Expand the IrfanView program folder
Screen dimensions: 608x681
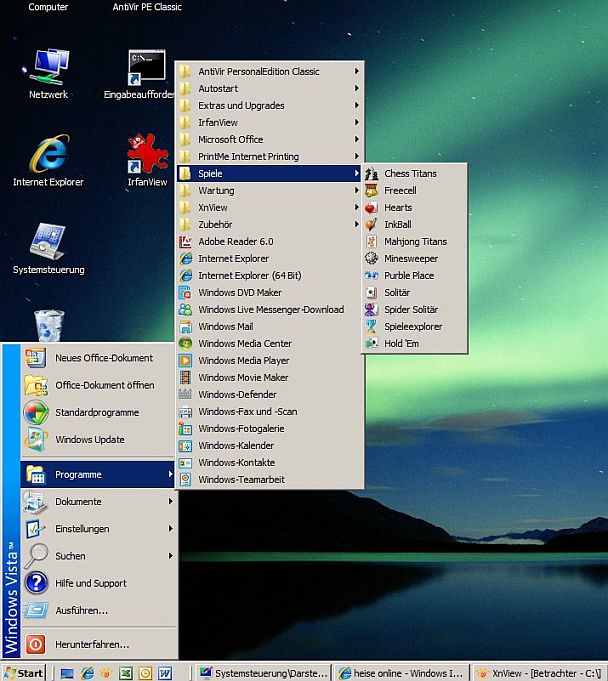[x=269, y=122]
